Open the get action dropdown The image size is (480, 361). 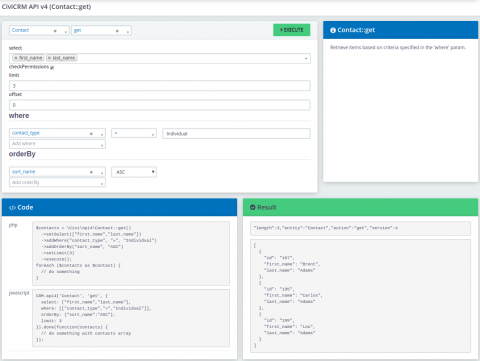(128, 31)
